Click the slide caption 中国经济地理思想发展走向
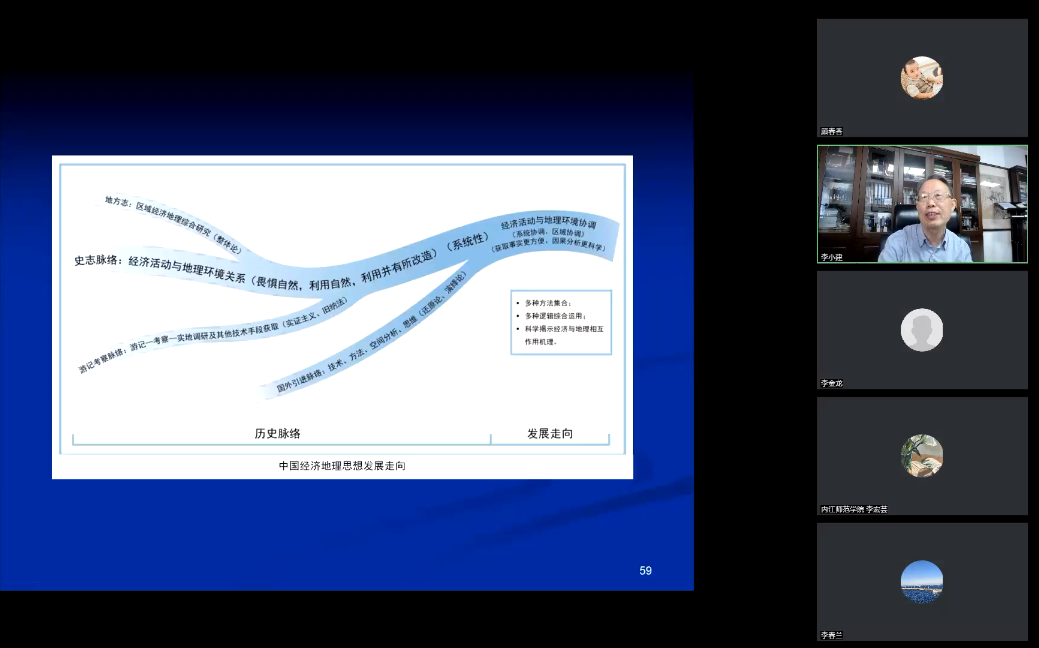 click(x=342, y=466)
